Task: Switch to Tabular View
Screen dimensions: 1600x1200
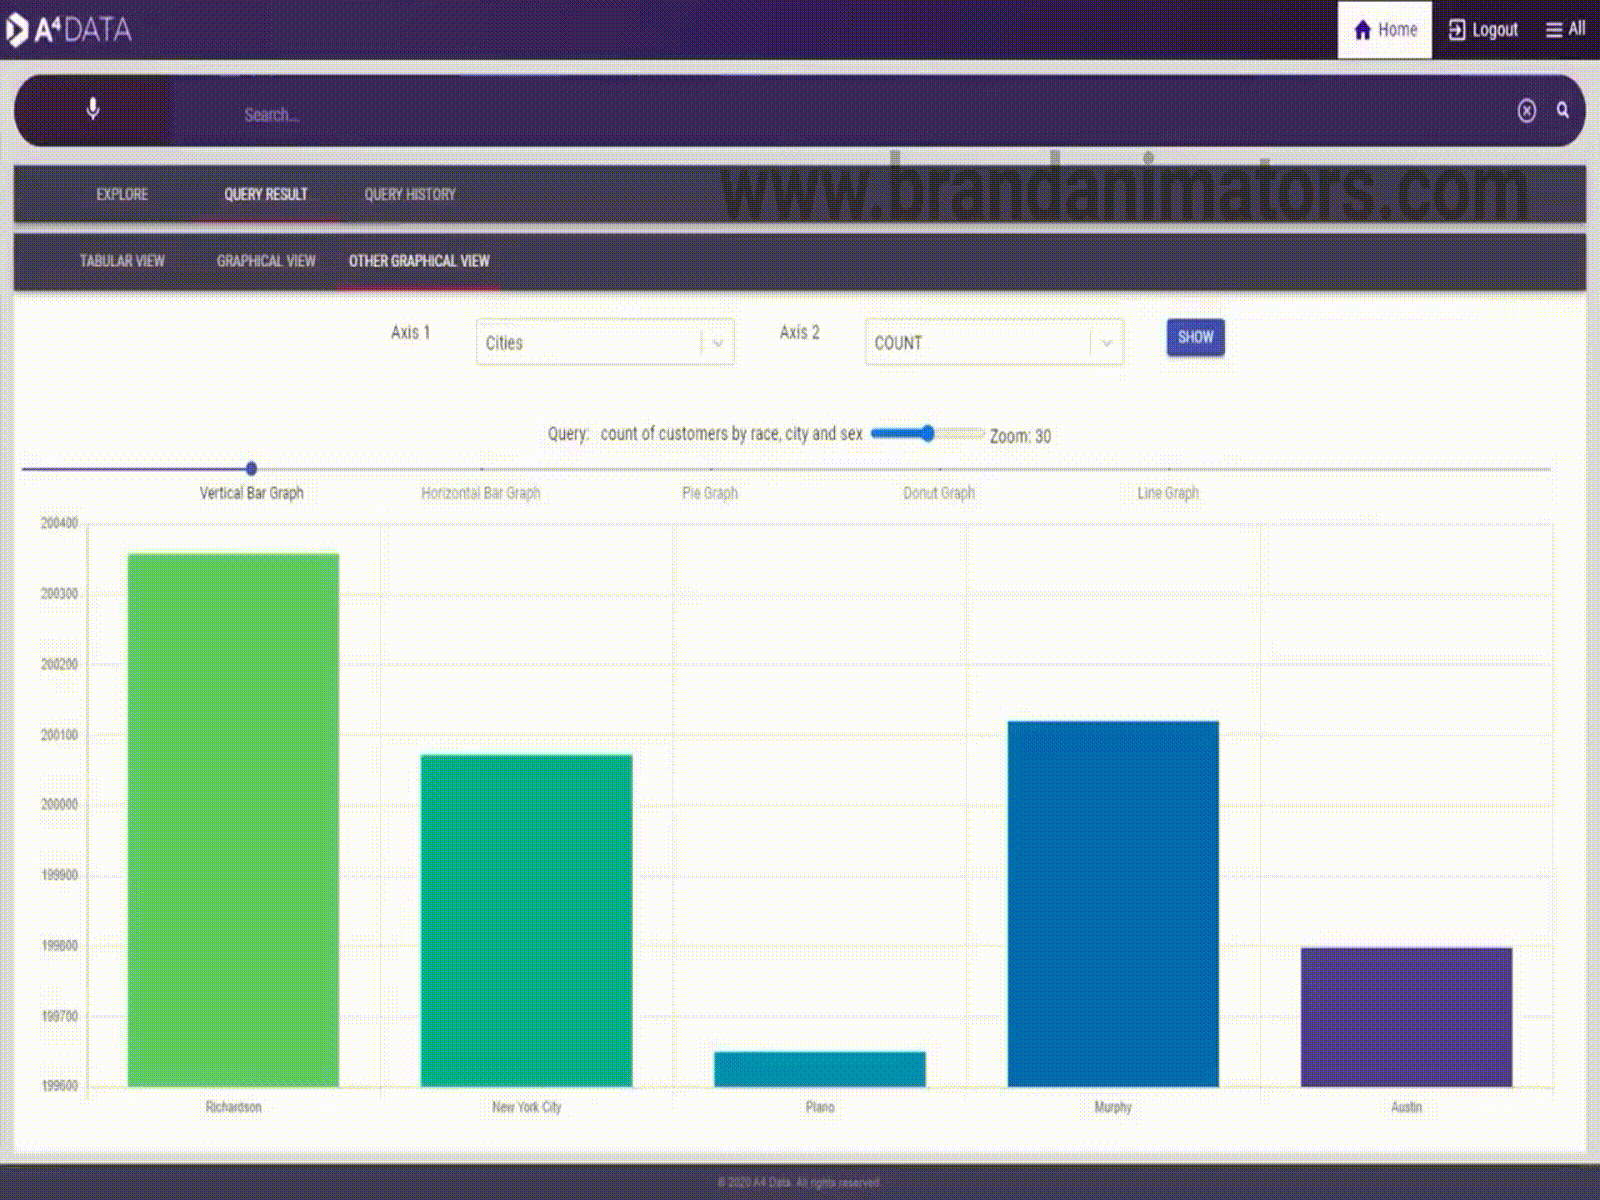Action: click(x=122, y=261)
